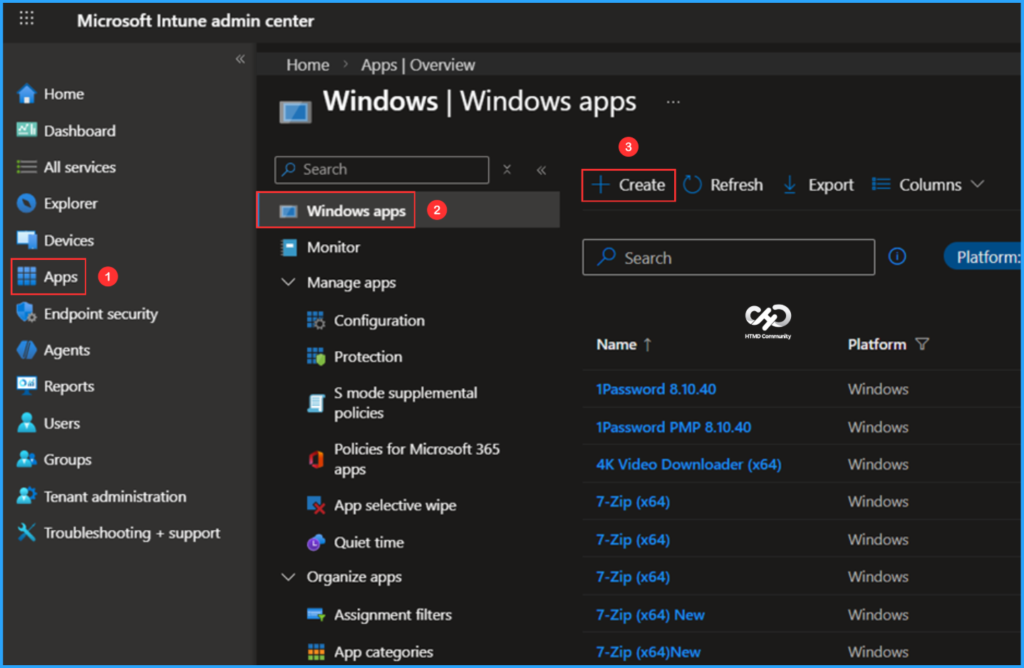Click the Export icon to export apps
This screenshot has height=668, width=1024.
[817, 185]
